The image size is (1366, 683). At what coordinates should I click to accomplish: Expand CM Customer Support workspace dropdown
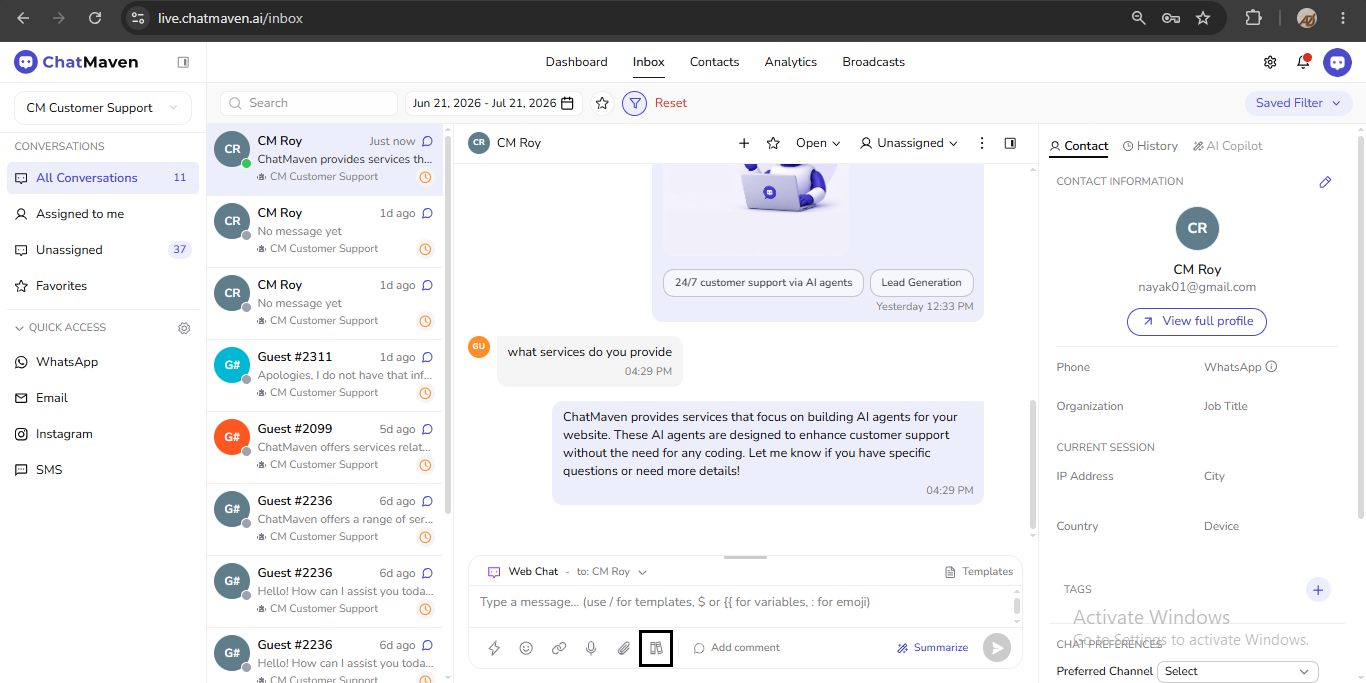[x=103, y=108]
